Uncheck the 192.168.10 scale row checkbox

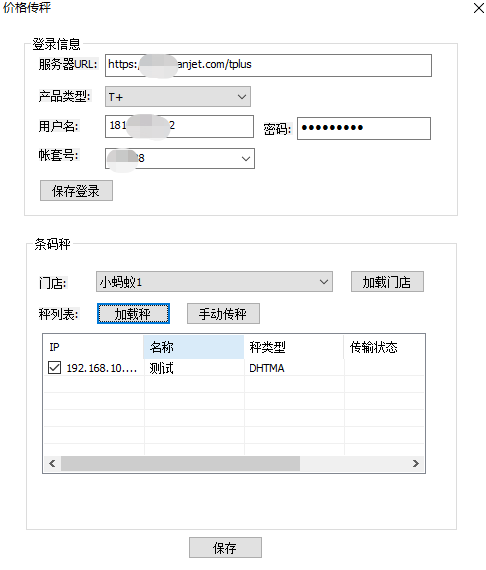tap(54, 368)
